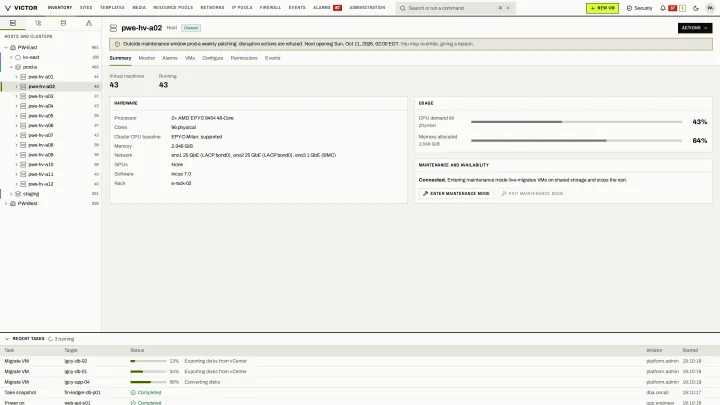Click the Classic badge next to Host

(x=191, y=28)
